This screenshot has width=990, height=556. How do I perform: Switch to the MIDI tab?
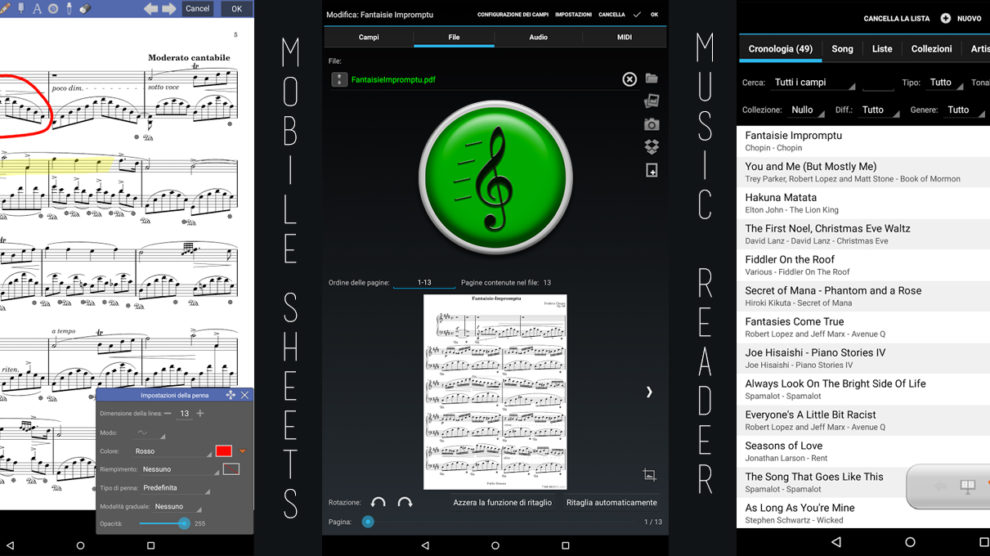tap(624, 37)
